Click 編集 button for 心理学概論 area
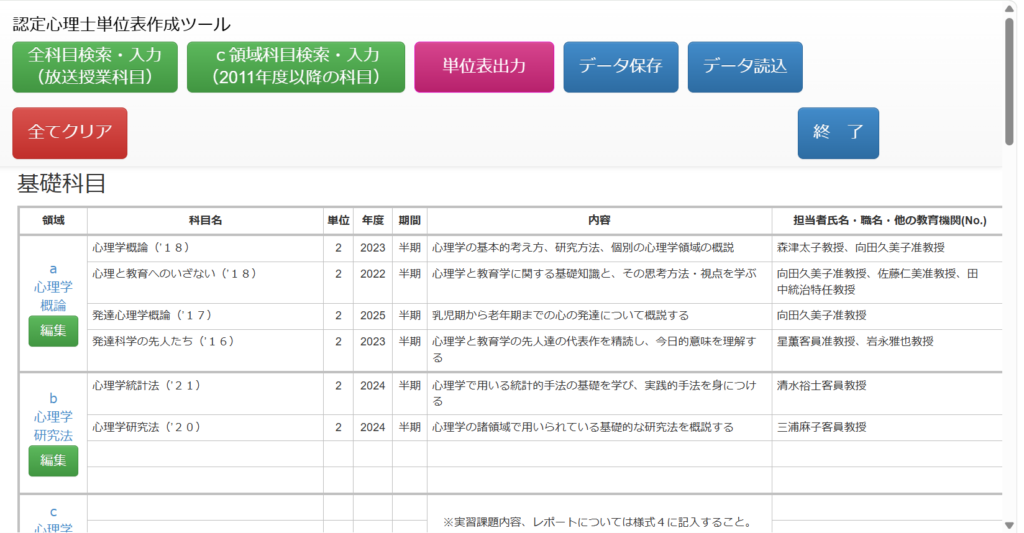Viewport: 1024px width, 533px height. (53, 331)
